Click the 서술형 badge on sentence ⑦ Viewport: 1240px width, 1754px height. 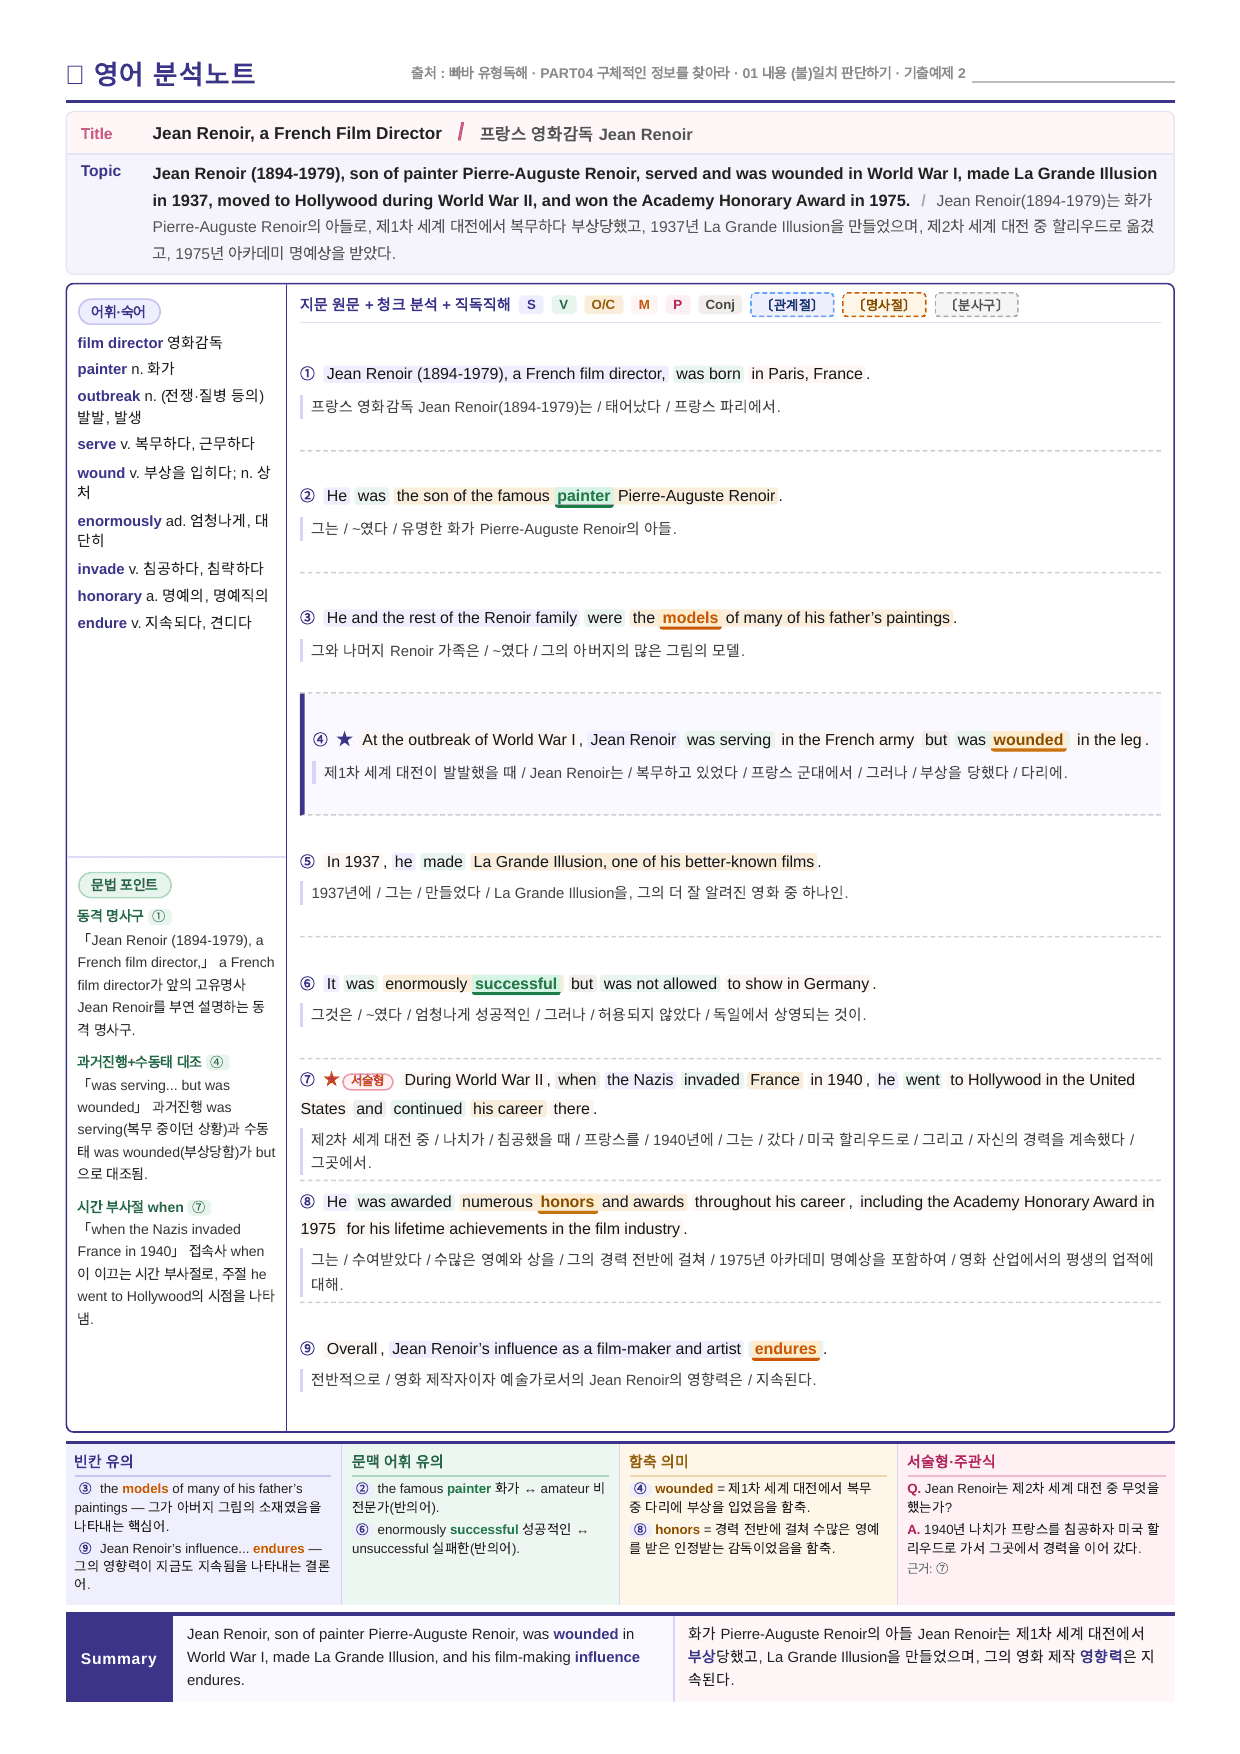pyautogui.click(x=368, y=1080)
